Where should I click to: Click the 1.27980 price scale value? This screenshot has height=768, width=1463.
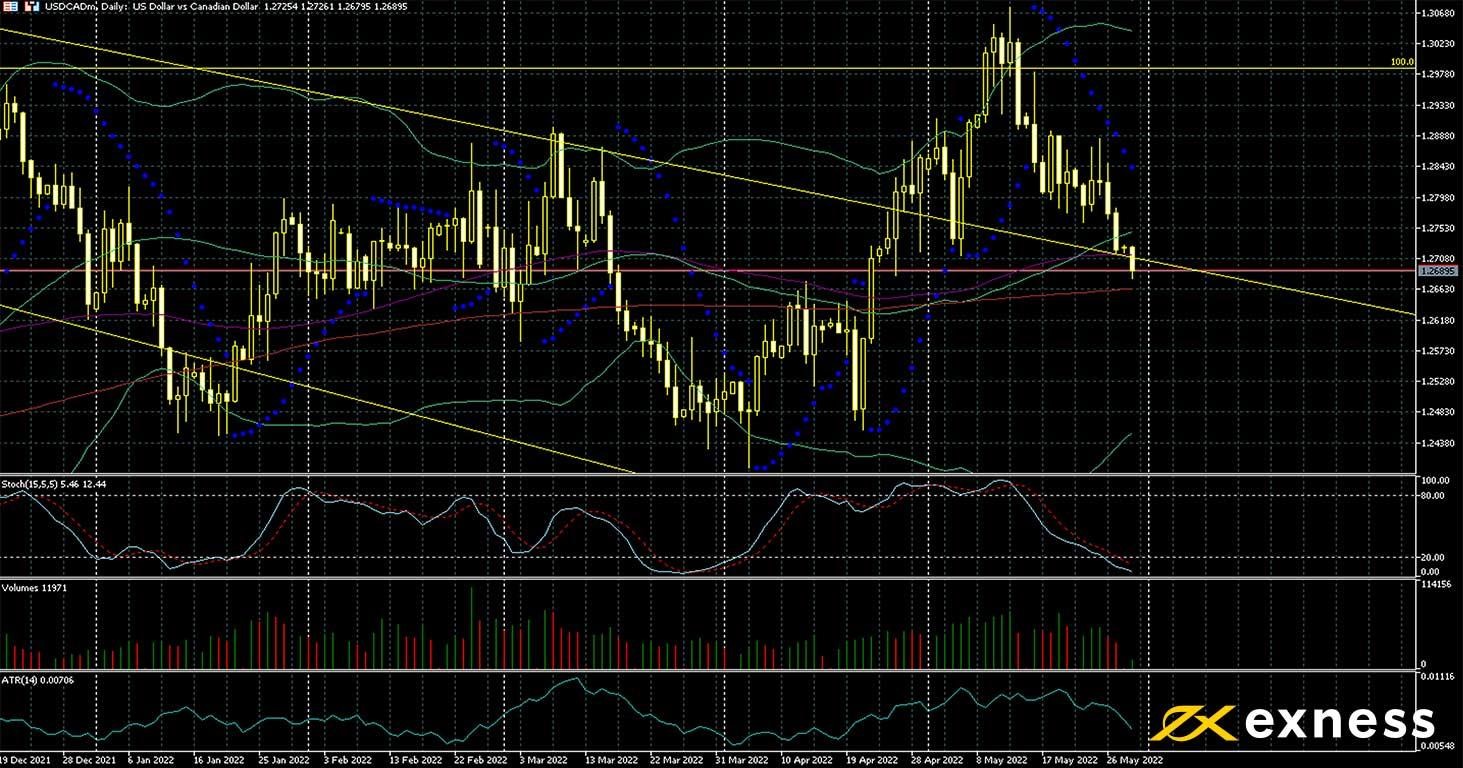pyautogui.click(x=1437, y=197)
